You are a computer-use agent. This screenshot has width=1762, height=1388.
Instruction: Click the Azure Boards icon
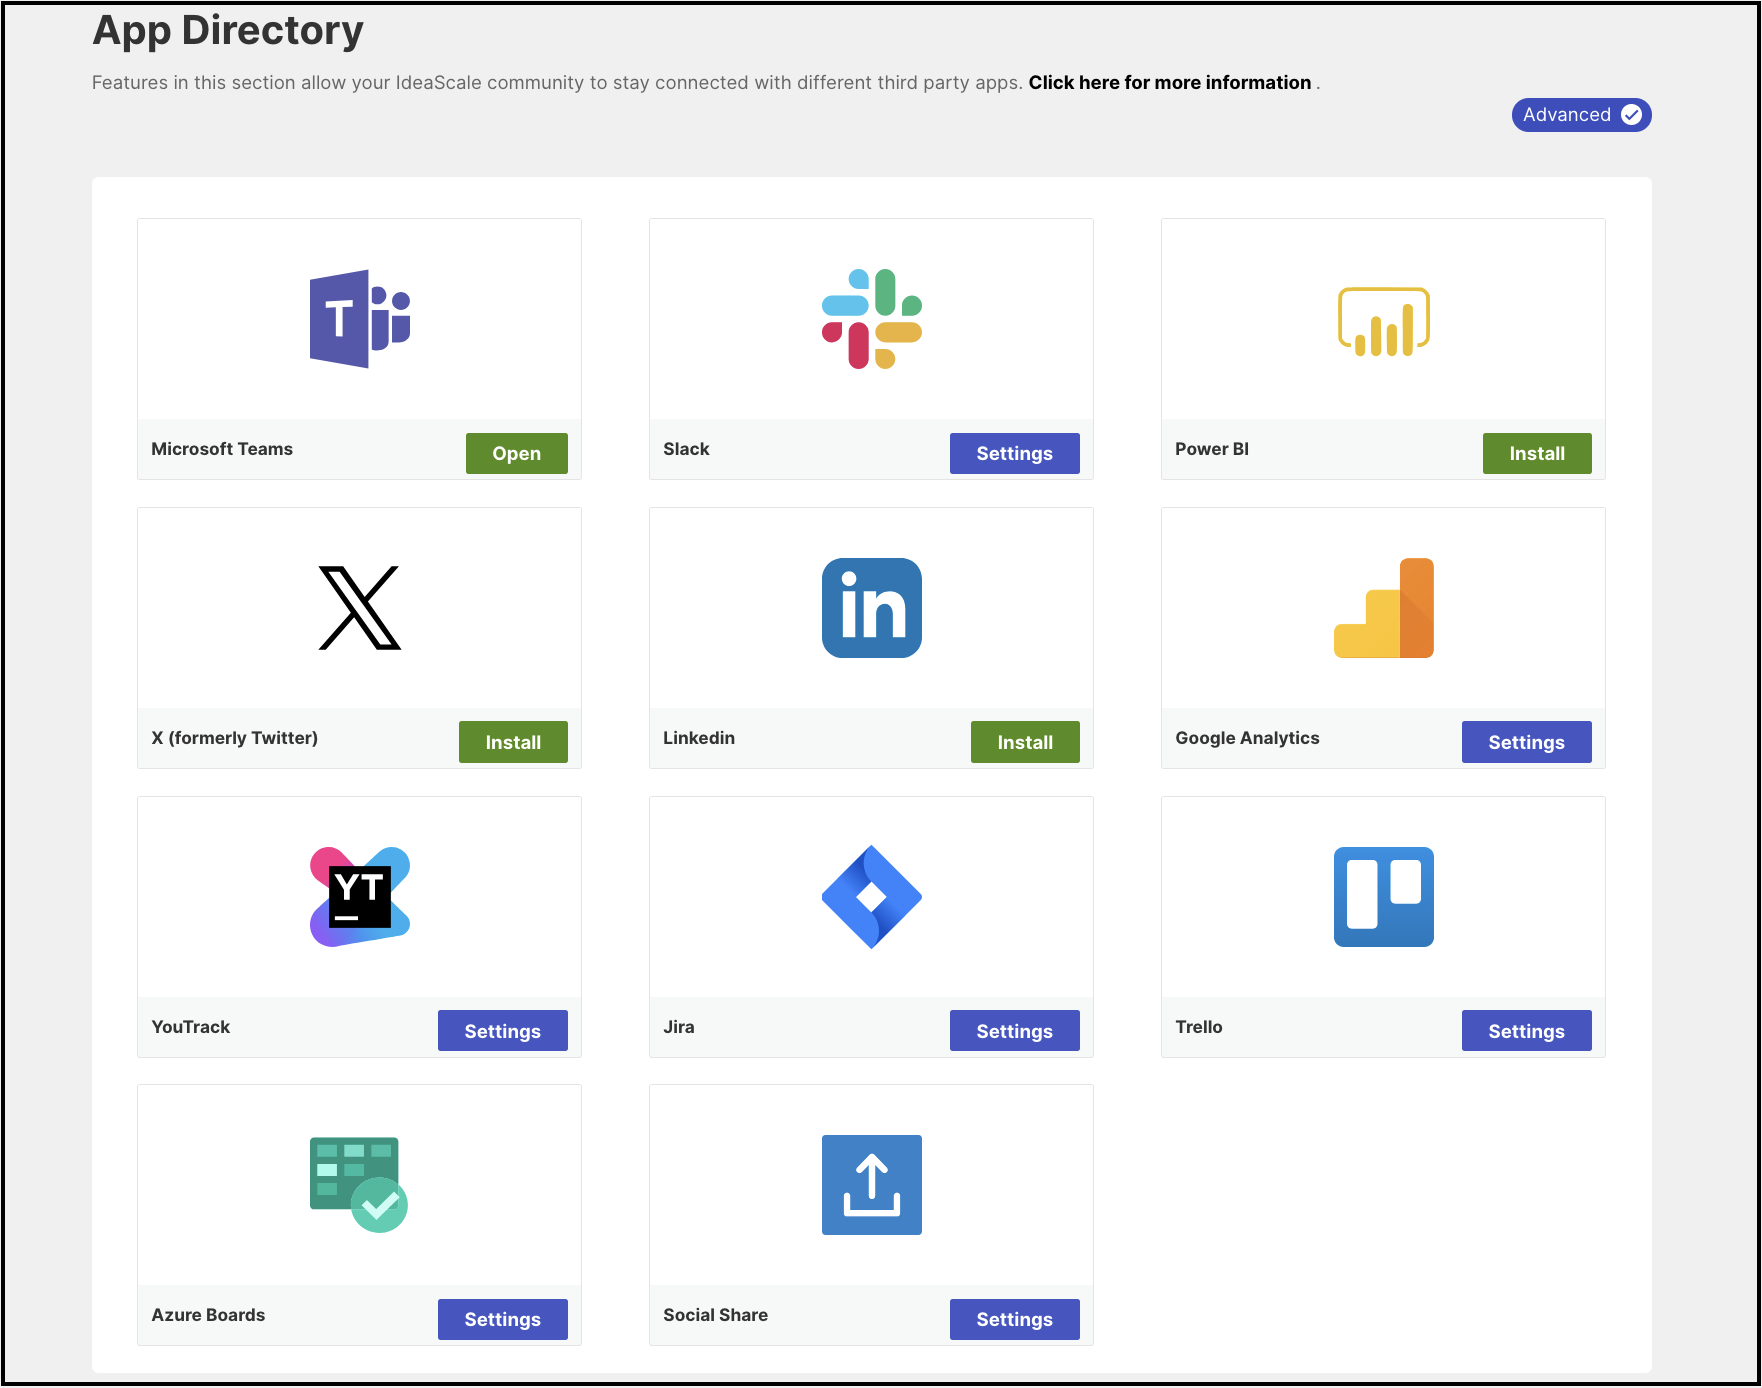coord(359,1185)
